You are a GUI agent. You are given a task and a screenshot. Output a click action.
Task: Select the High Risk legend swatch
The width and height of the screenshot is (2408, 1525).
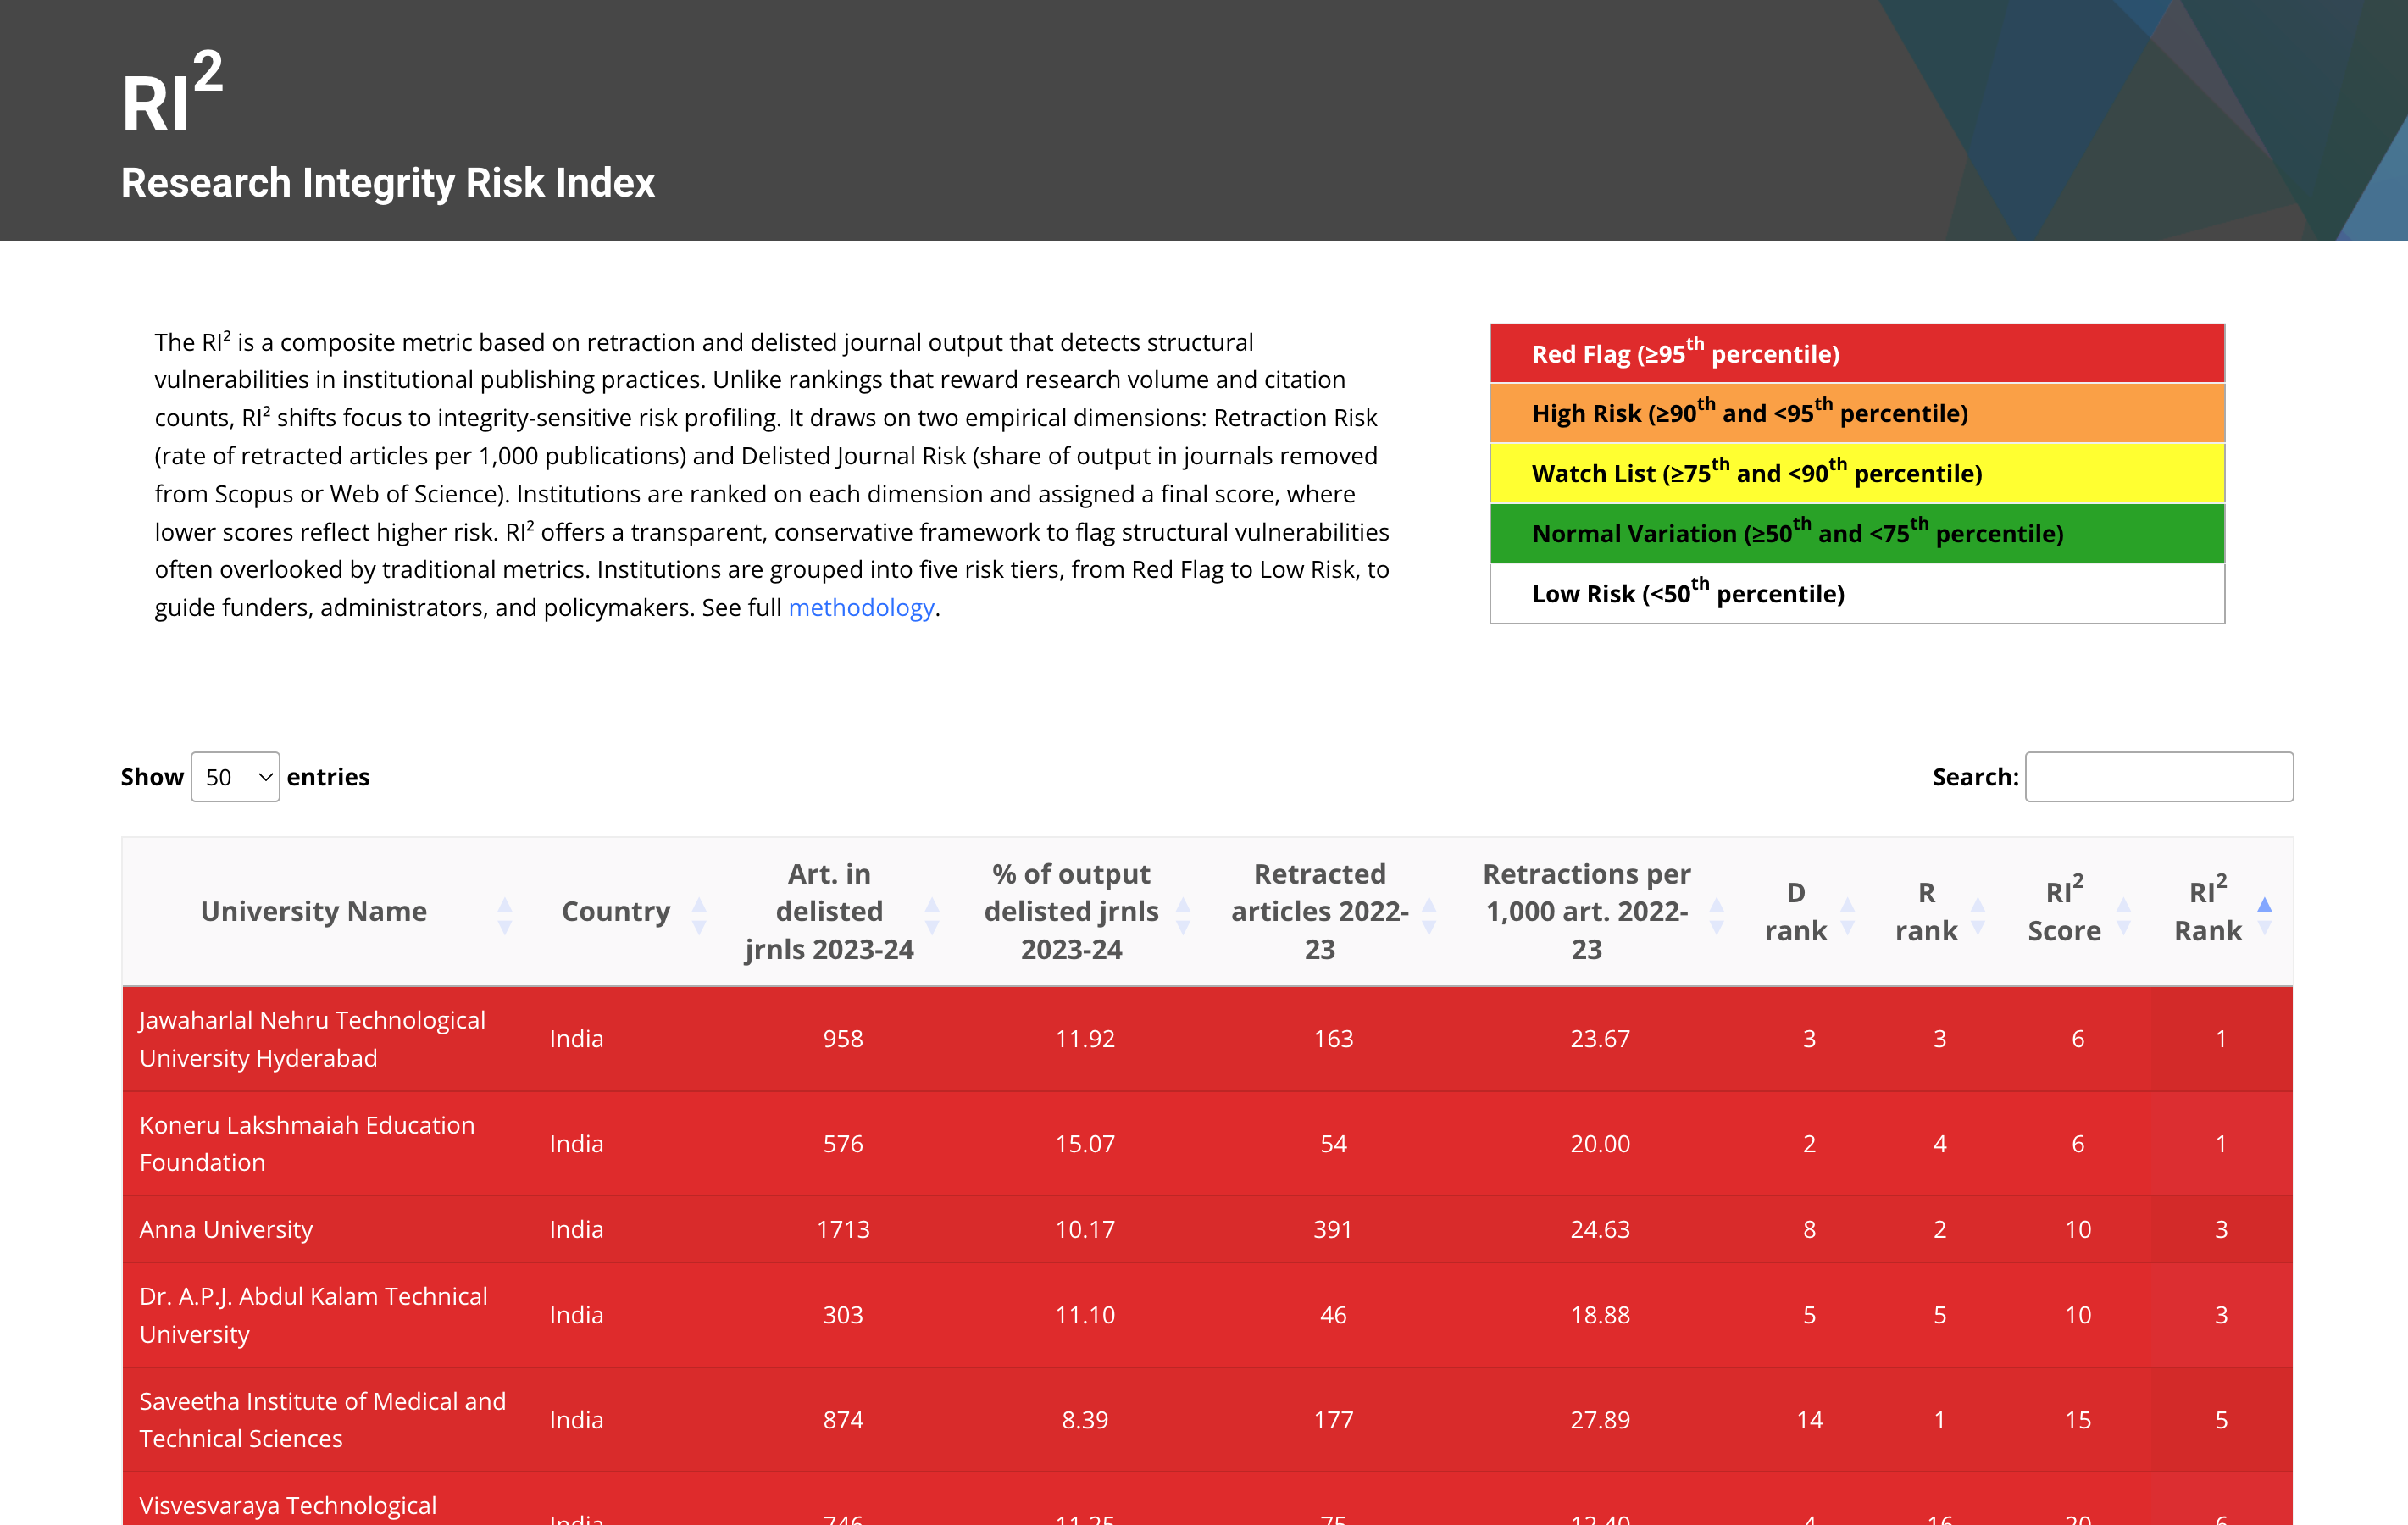(x=1857, y=413)
